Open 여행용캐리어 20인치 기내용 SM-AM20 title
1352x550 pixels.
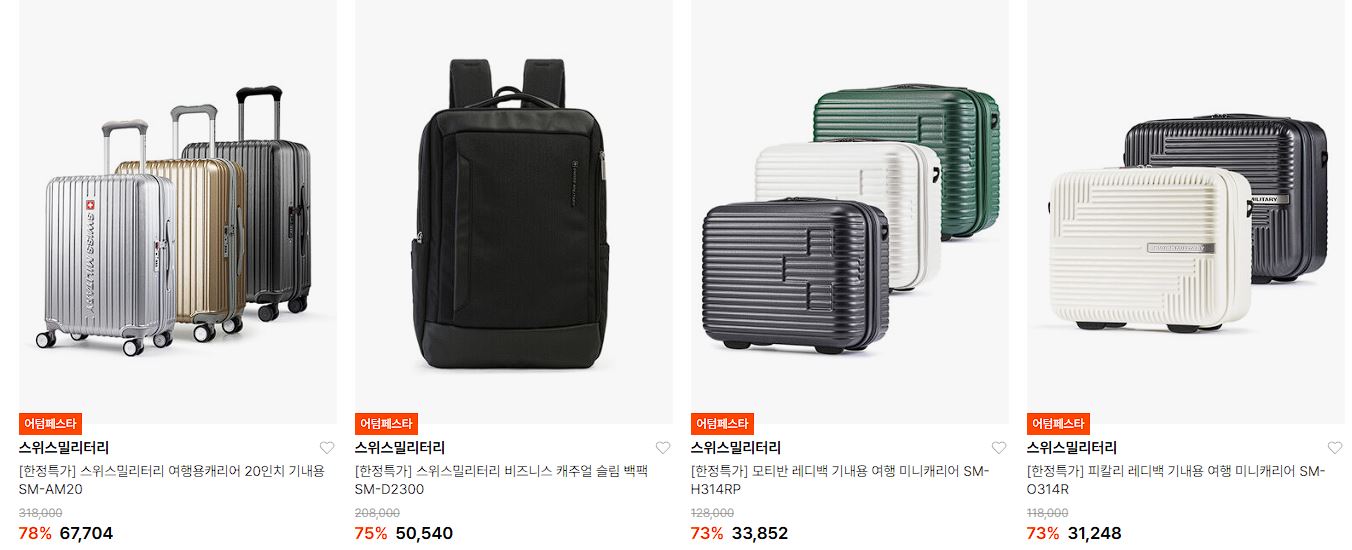pyautogui.click(x=172, y=480)
